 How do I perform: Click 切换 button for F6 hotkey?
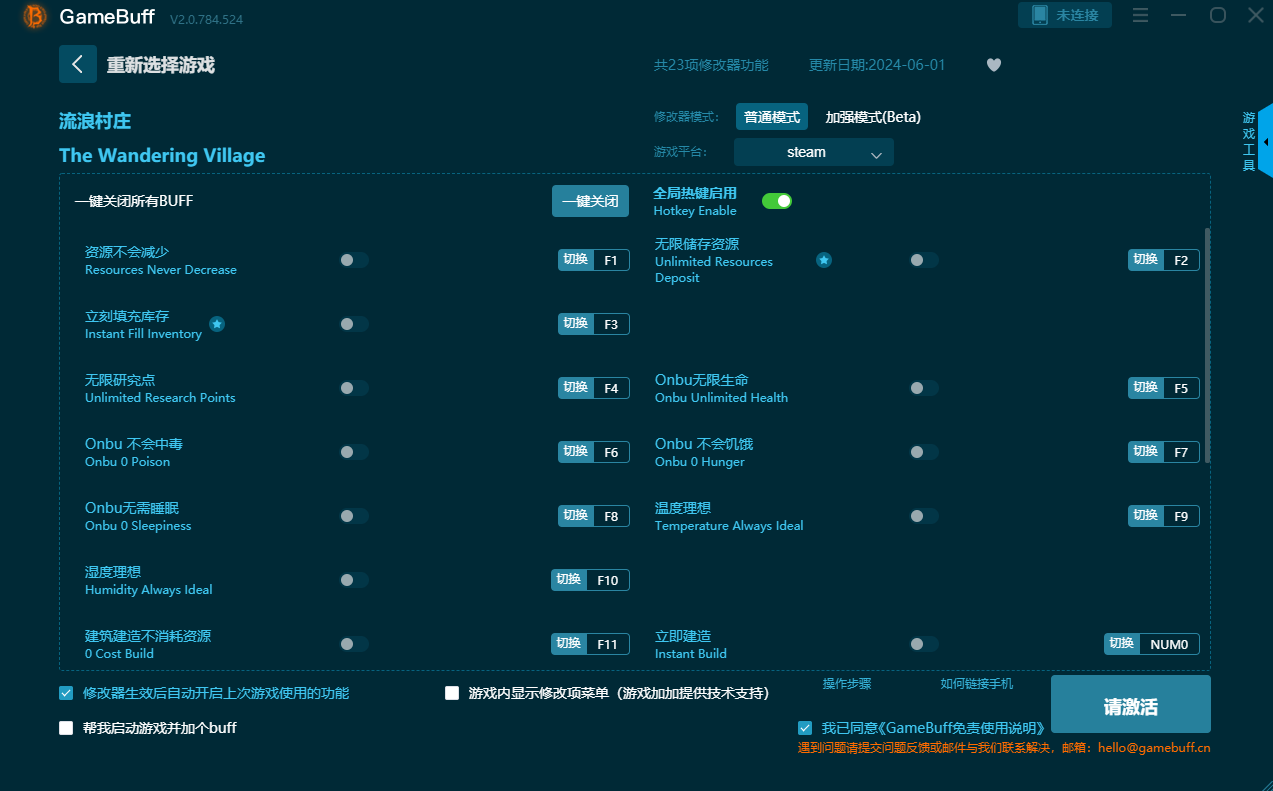click(x=576, y=452)
